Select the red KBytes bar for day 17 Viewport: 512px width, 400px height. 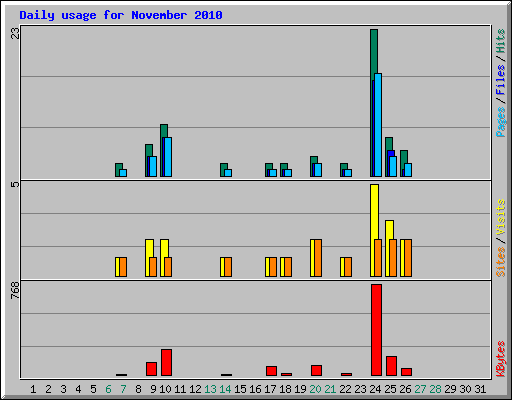click(271, 371)
